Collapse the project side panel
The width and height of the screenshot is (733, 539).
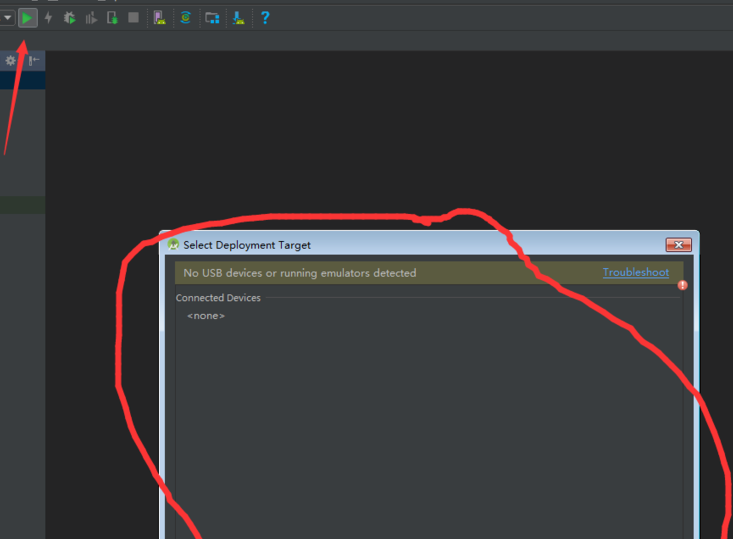coord(33,61)
